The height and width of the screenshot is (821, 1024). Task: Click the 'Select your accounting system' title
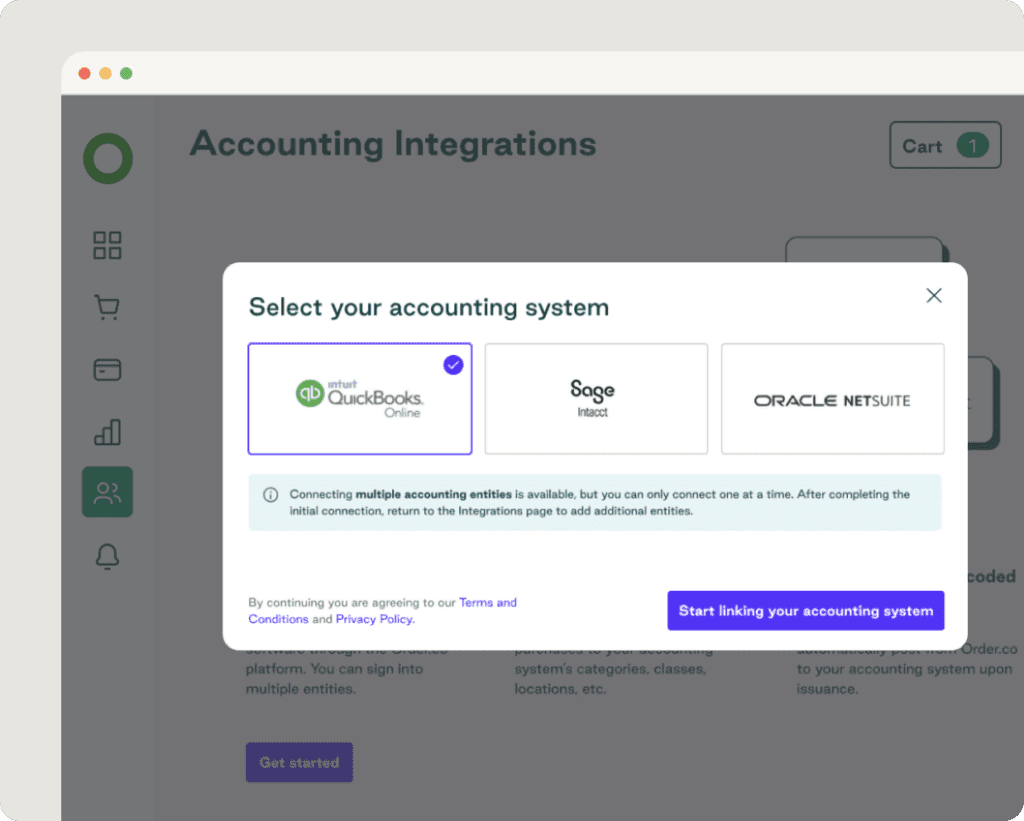tap(429, 307)
